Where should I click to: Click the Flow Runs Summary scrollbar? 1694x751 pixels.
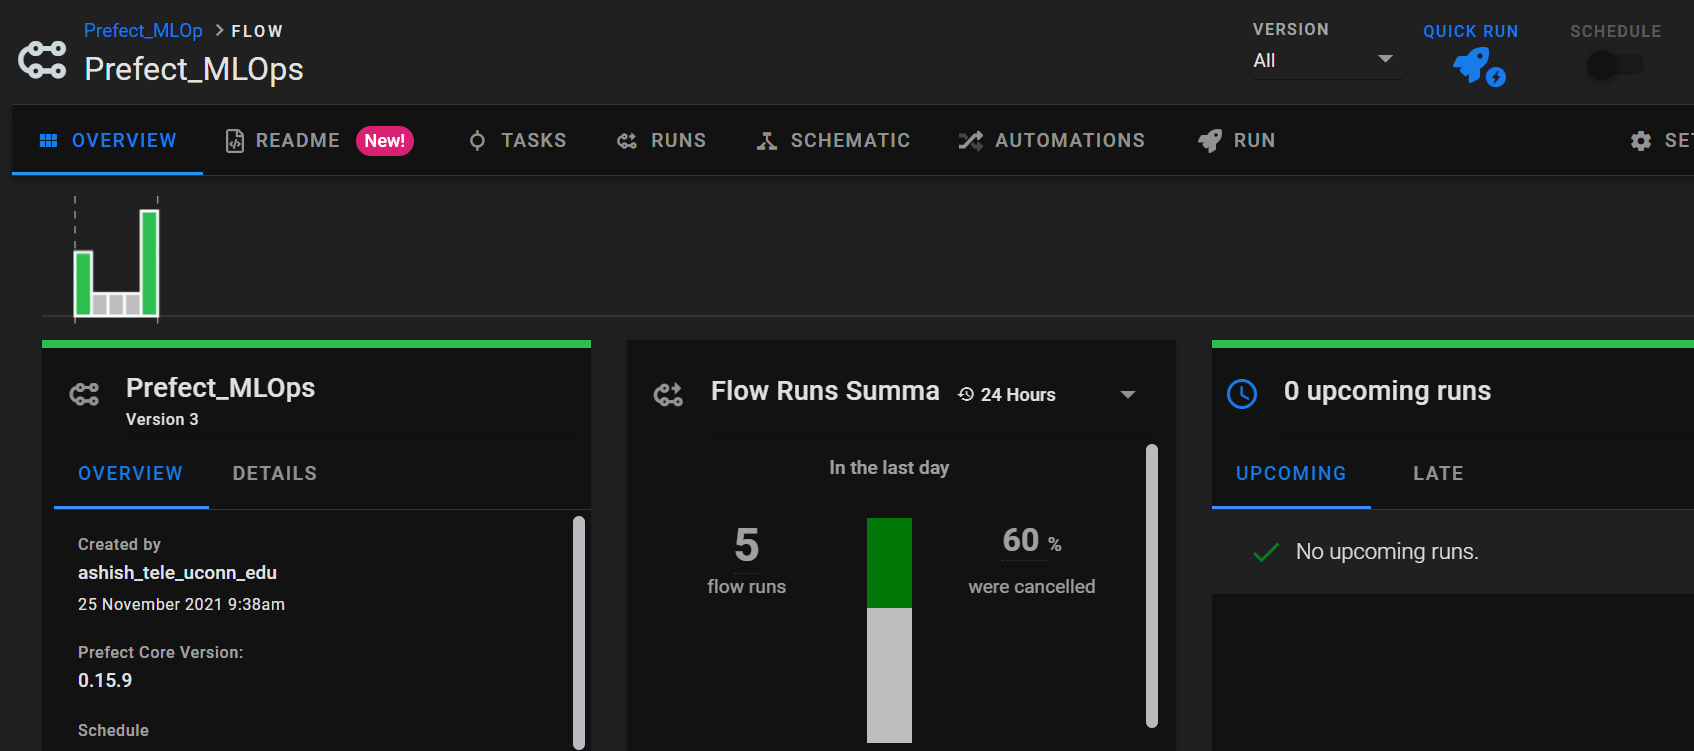[x=1152, y=586]
